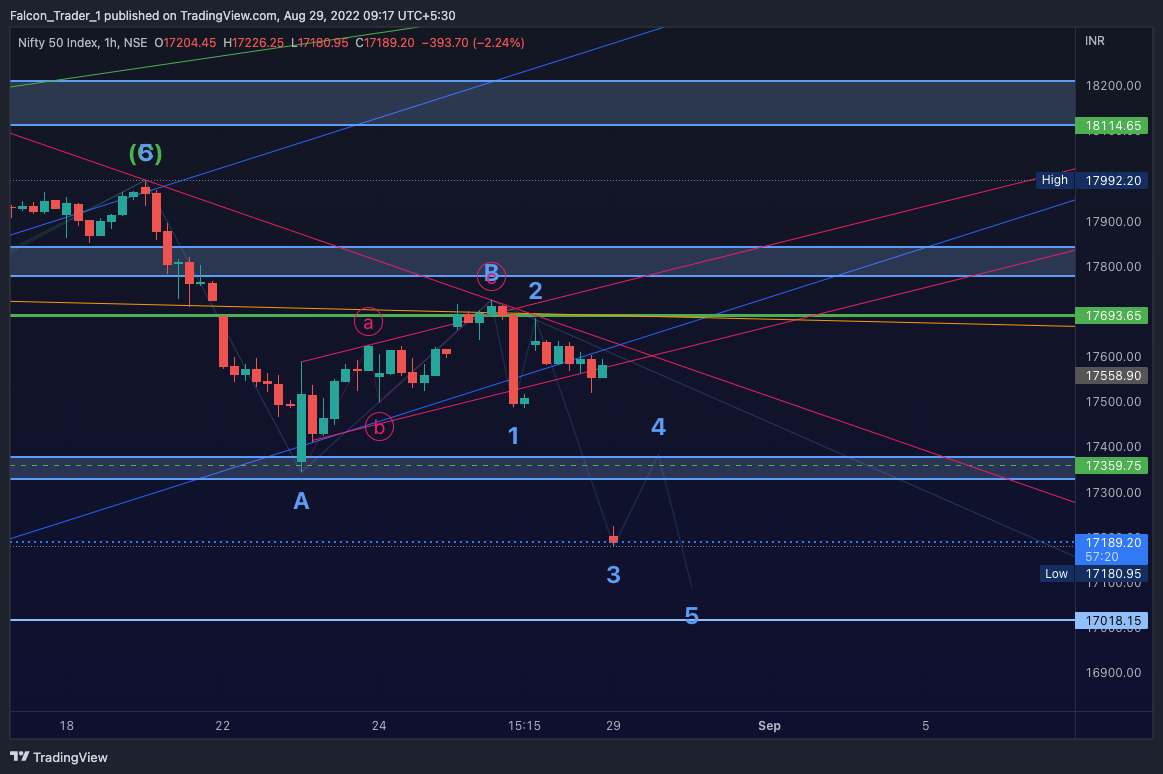
Task: Click the blue wave label '2'
Action: tap(536, 291)
